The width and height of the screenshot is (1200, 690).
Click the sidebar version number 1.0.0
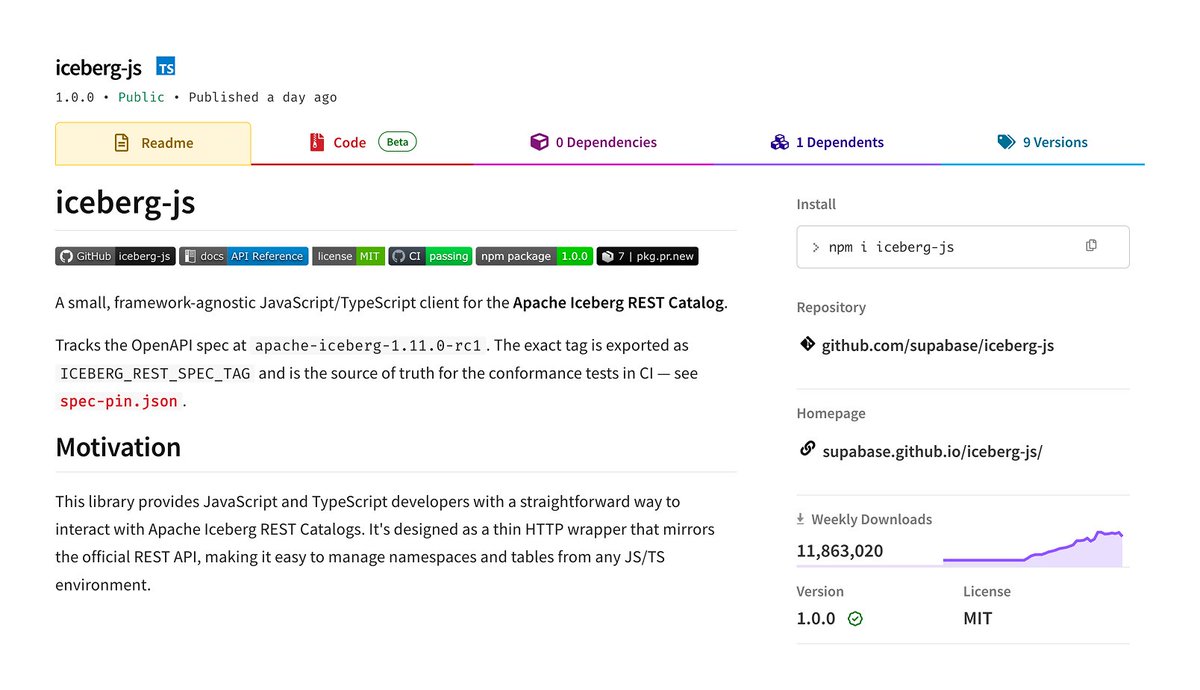click(816, 618)
